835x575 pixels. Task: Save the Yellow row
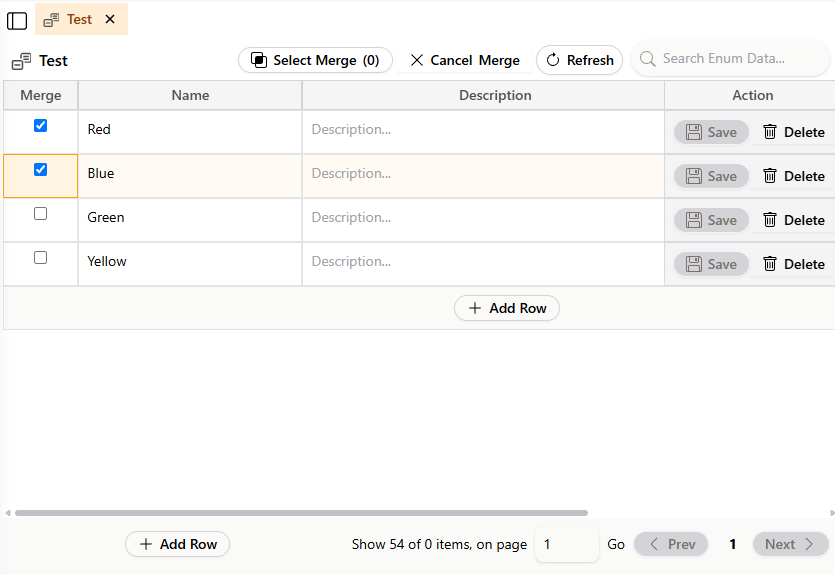click(711, 264)
